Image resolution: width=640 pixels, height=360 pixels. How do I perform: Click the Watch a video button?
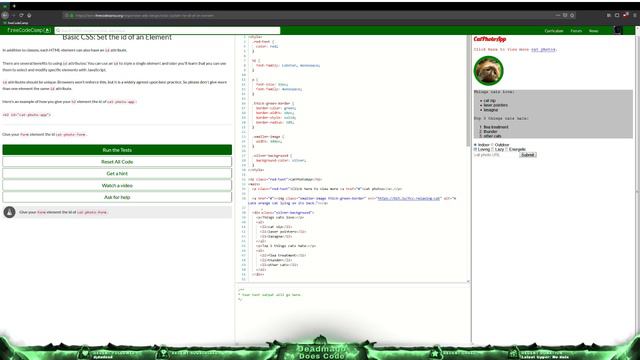[117, 185]
